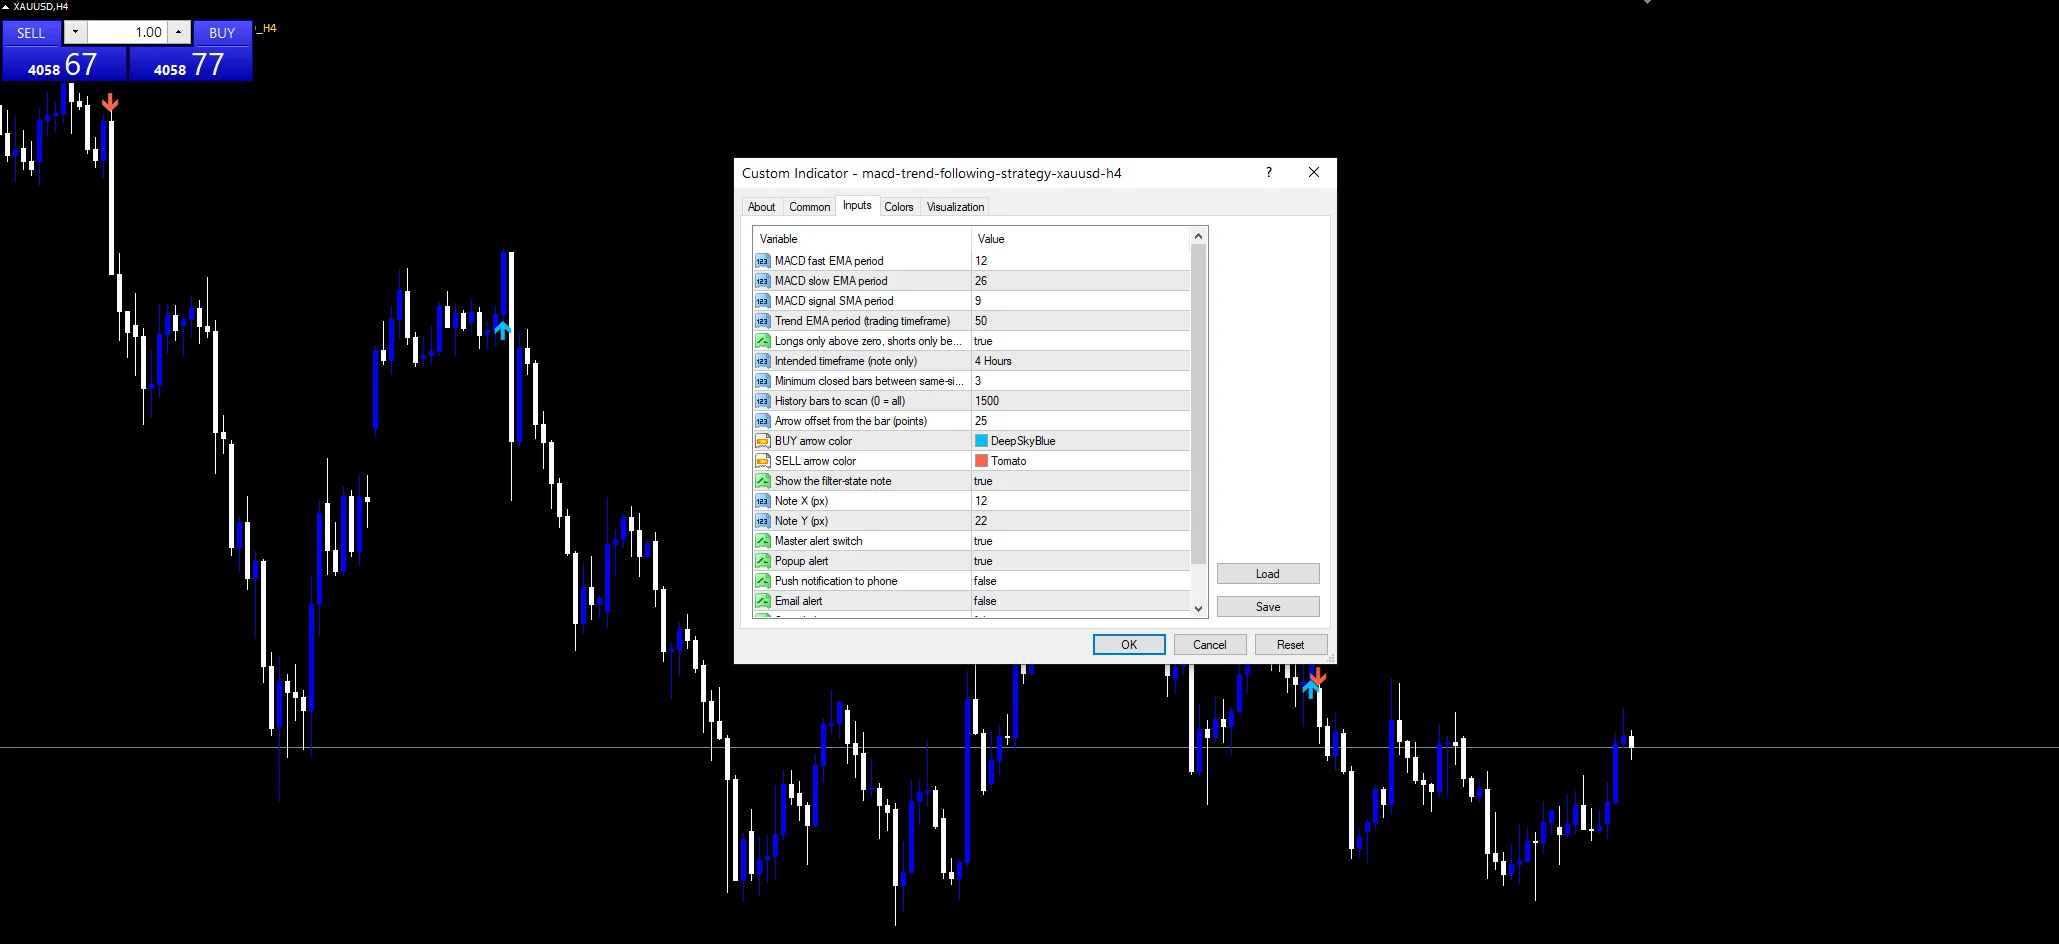Screen dimensions: 2059x944
Task: Toggle Show the filter-state note value
Action: click(1081, 481)
